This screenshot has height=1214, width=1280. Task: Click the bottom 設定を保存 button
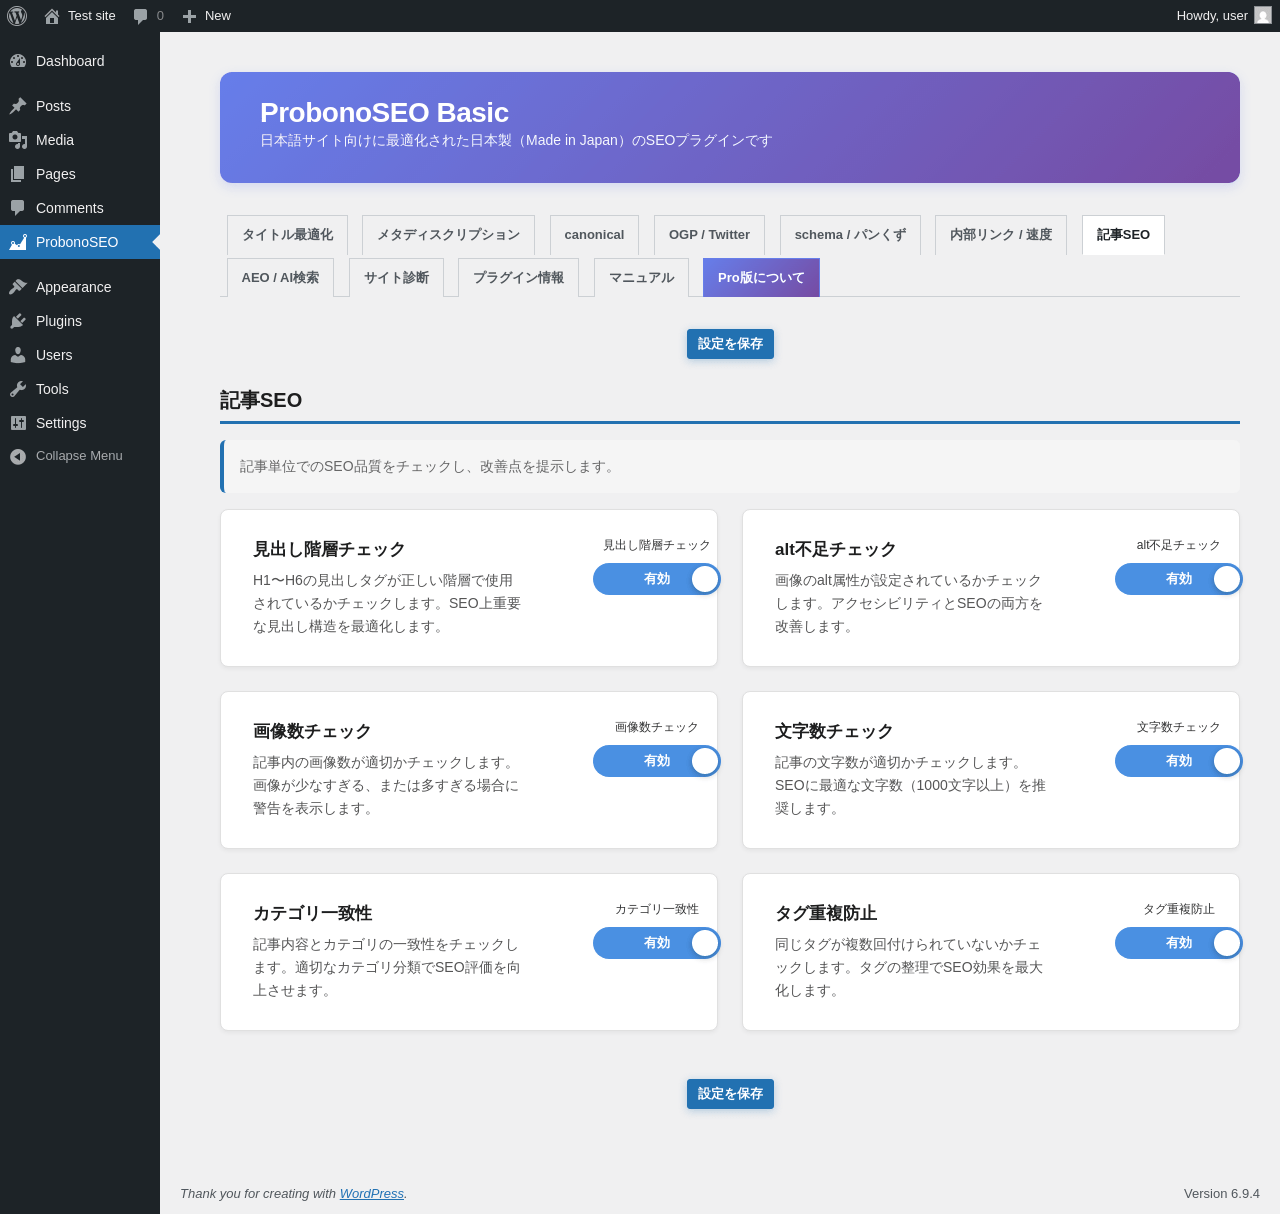pyautogui.click(x=730, y=1094)
